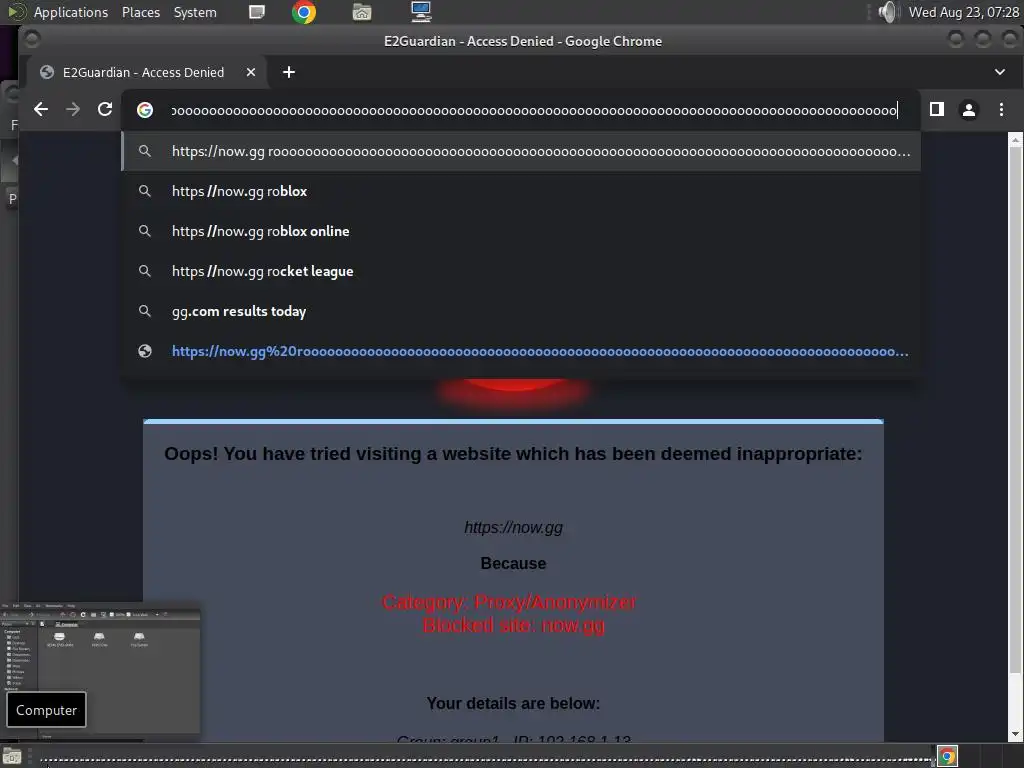This screenshot has width=1024, height=768.
Task: Click the Google icon in address bar
Action: tap(145, 110)
